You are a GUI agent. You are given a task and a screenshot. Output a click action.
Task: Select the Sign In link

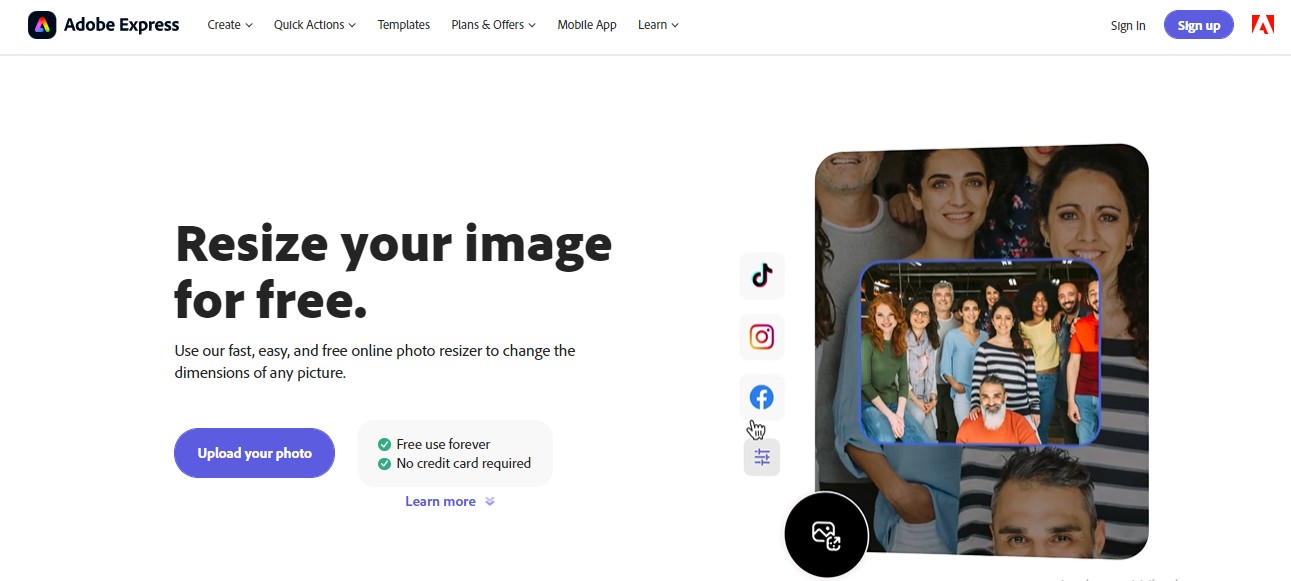pyautogui.click(x=1127, y=25)
